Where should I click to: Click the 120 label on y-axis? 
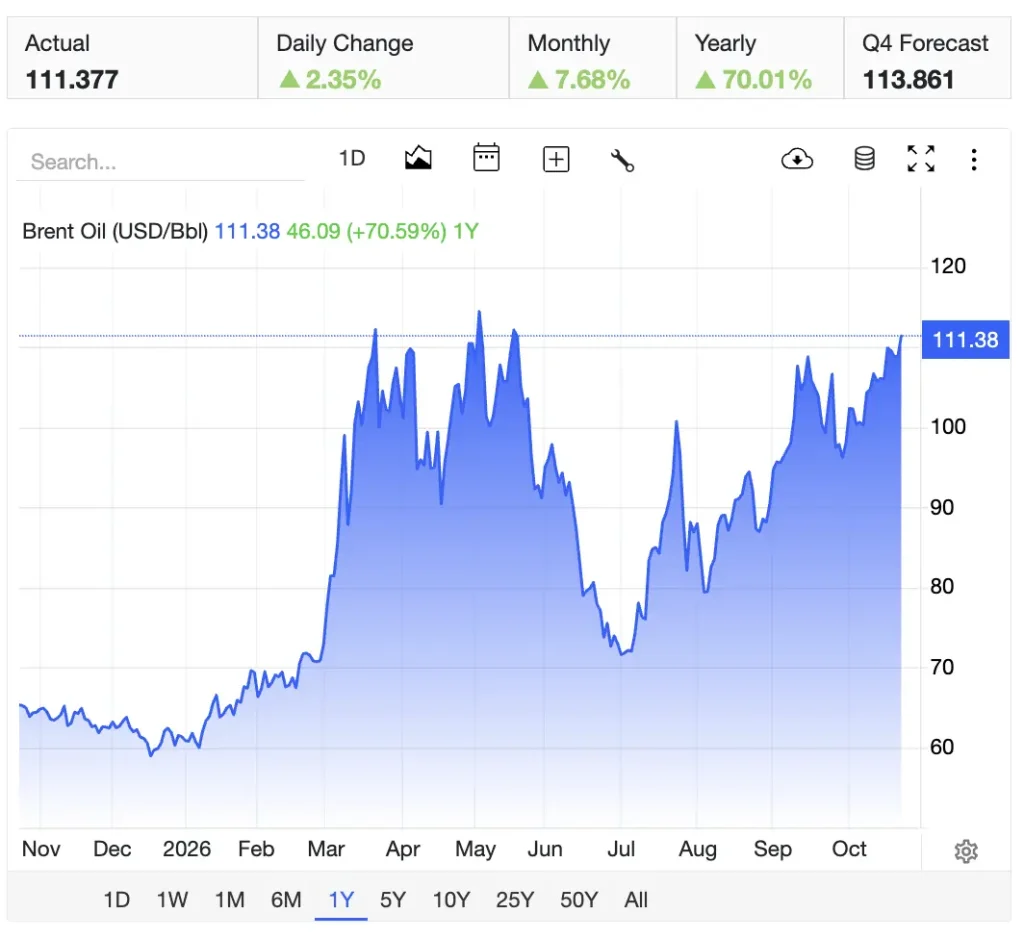[948, 266]
